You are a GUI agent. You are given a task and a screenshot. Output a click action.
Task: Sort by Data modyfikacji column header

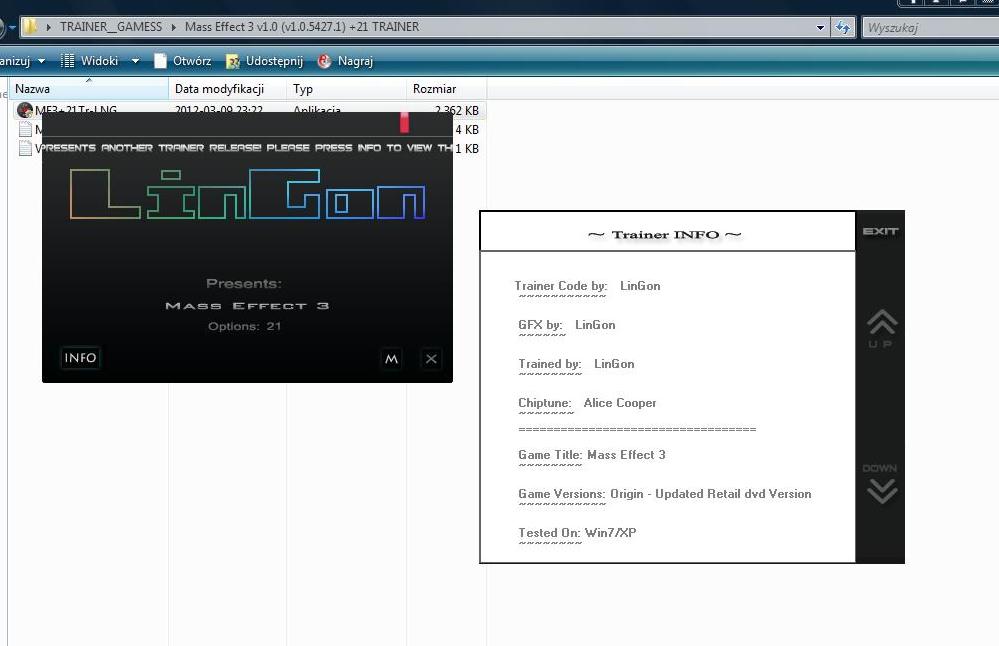228,89
